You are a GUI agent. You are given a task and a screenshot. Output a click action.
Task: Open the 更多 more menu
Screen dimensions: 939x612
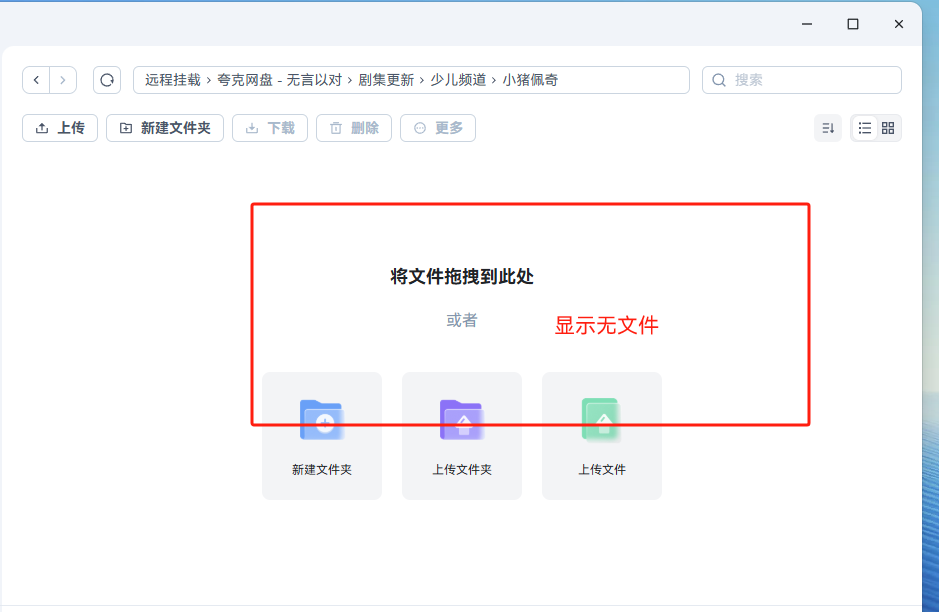(438, 128)
